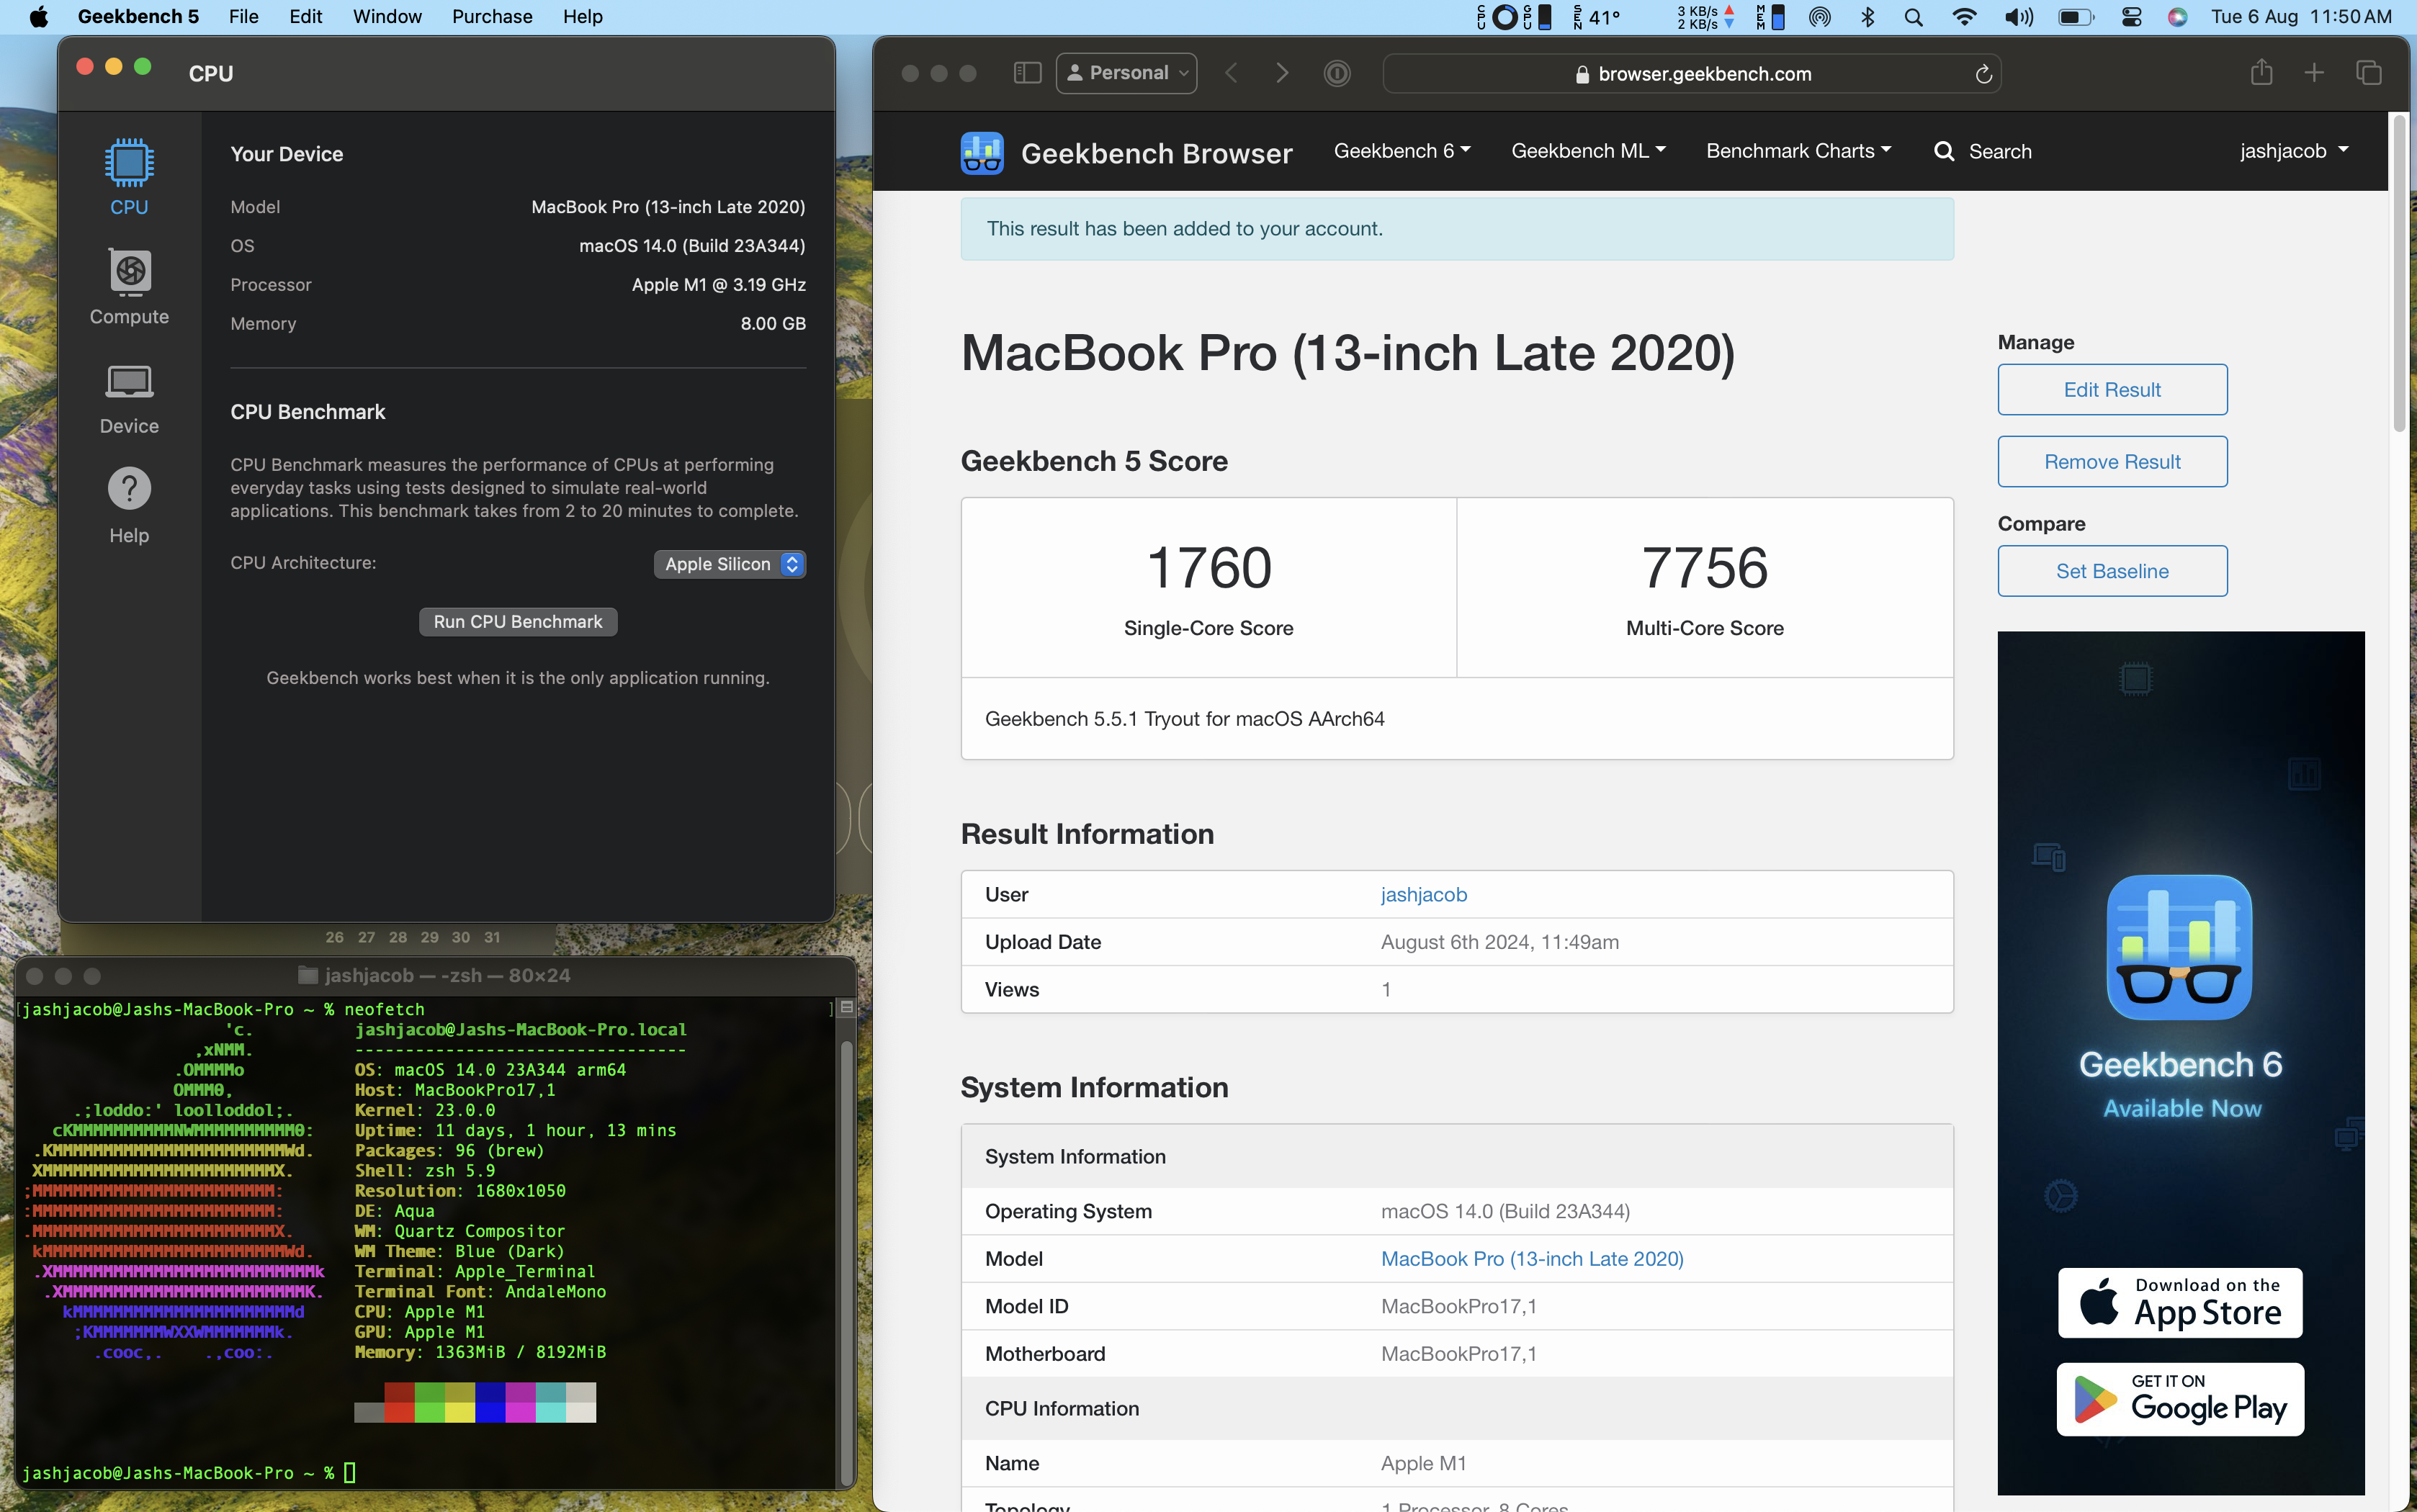Open the jashjacob account dropdown
Screen dimensions: 2417x1512
[2294, 151]
